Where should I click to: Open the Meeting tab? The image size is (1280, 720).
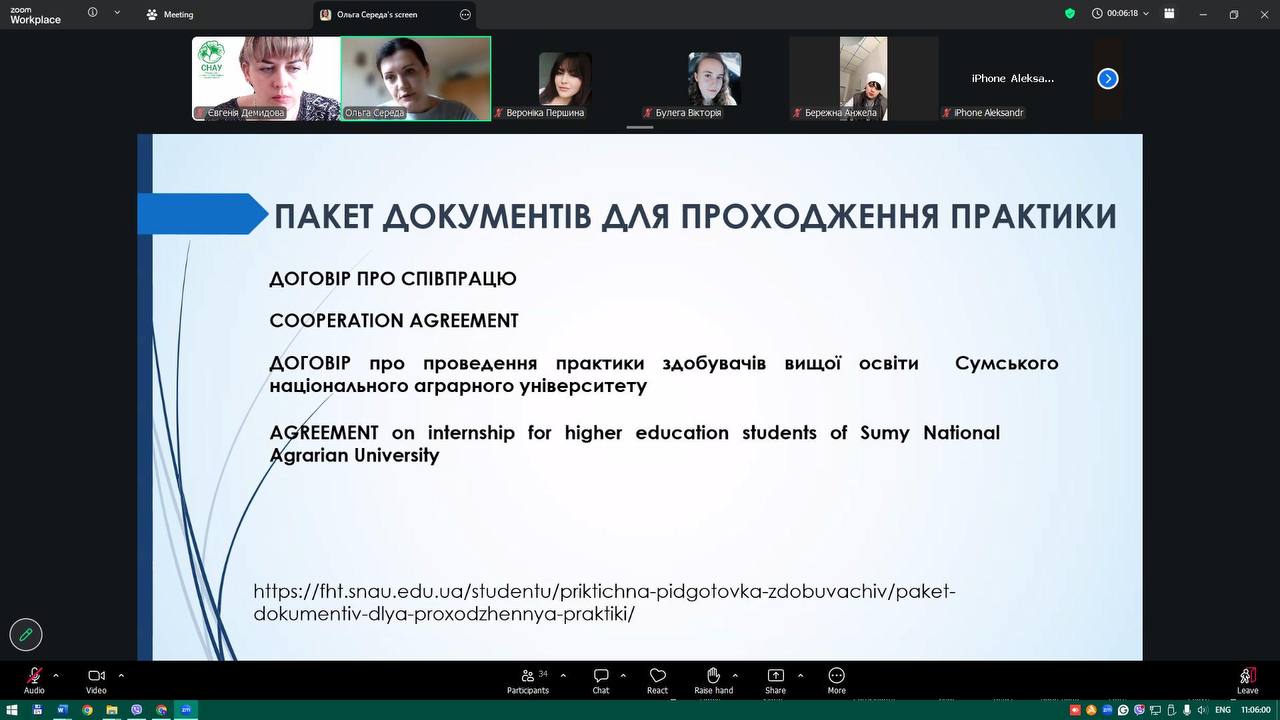[x=170, y=15]
